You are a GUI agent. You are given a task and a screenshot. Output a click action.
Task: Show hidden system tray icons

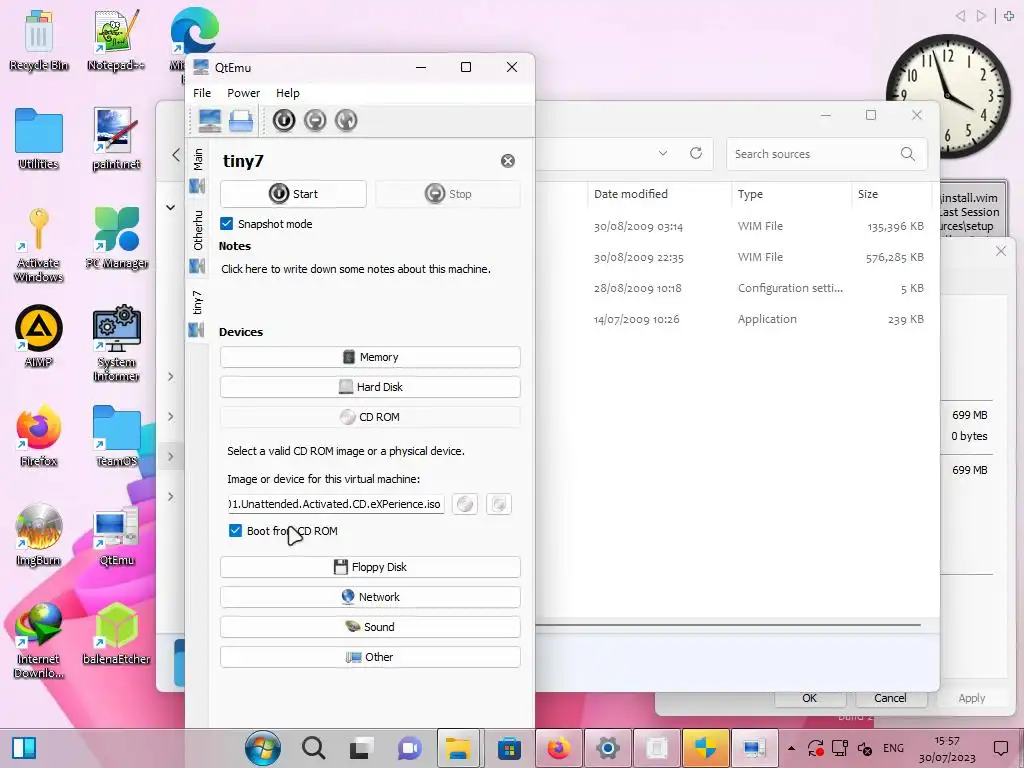(x=792, y=748)
